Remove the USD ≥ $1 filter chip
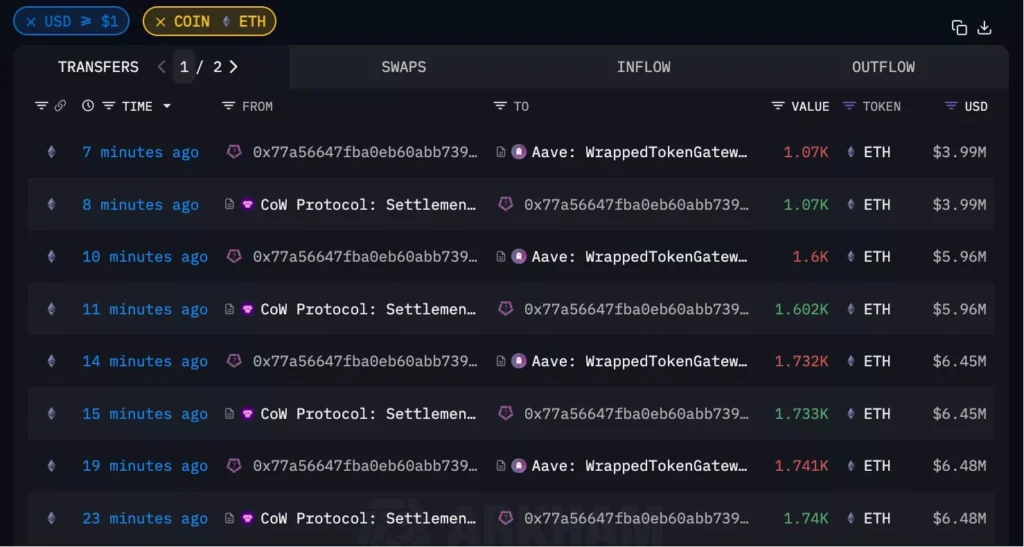Screen dimensions: 1024x547 (31, 22)
